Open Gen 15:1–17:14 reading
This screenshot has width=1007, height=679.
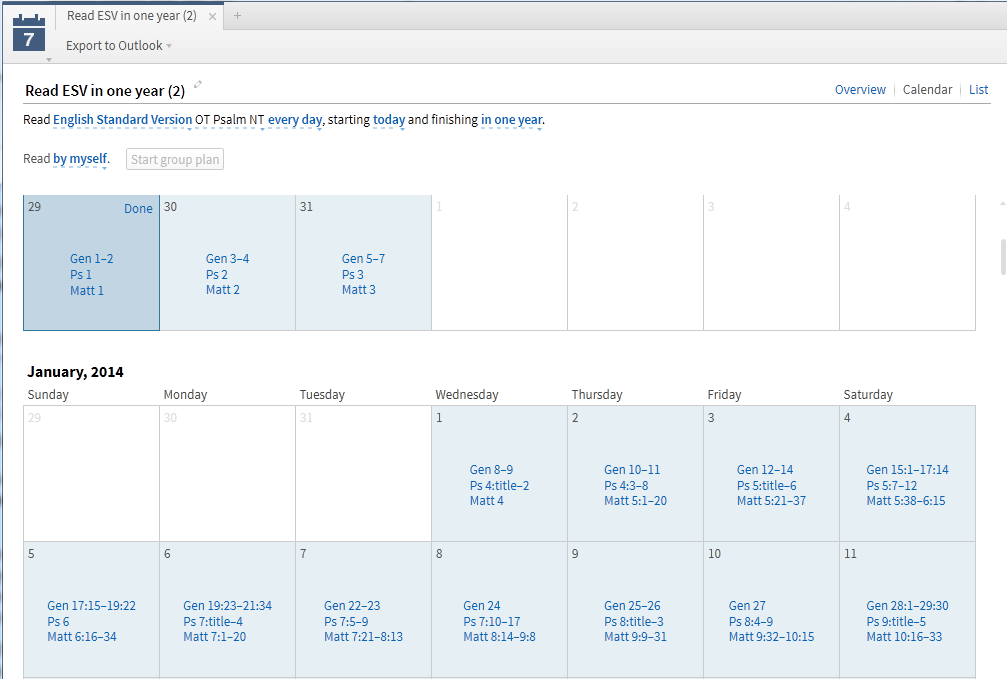coord(907,470)
